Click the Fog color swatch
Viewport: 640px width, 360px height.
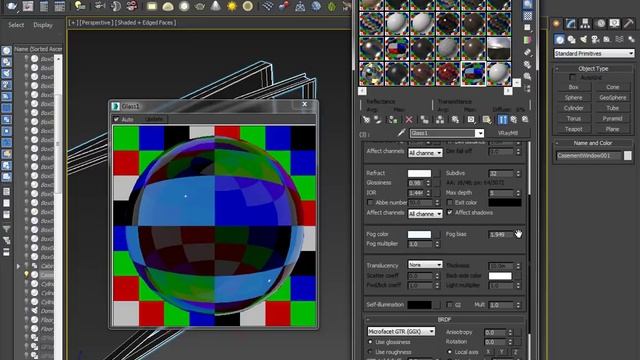pos(419,234)
